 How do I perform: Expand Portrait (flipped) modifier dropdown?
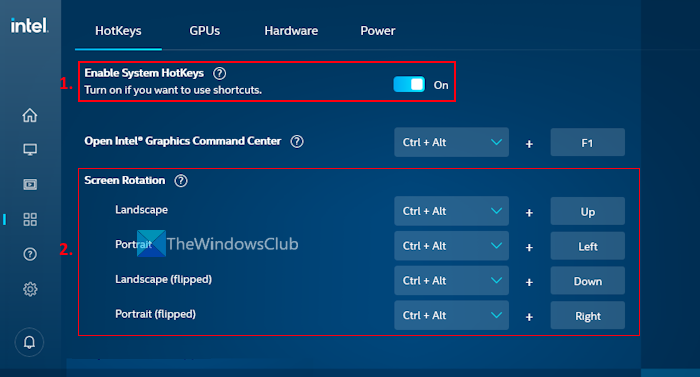coord(451,315)
